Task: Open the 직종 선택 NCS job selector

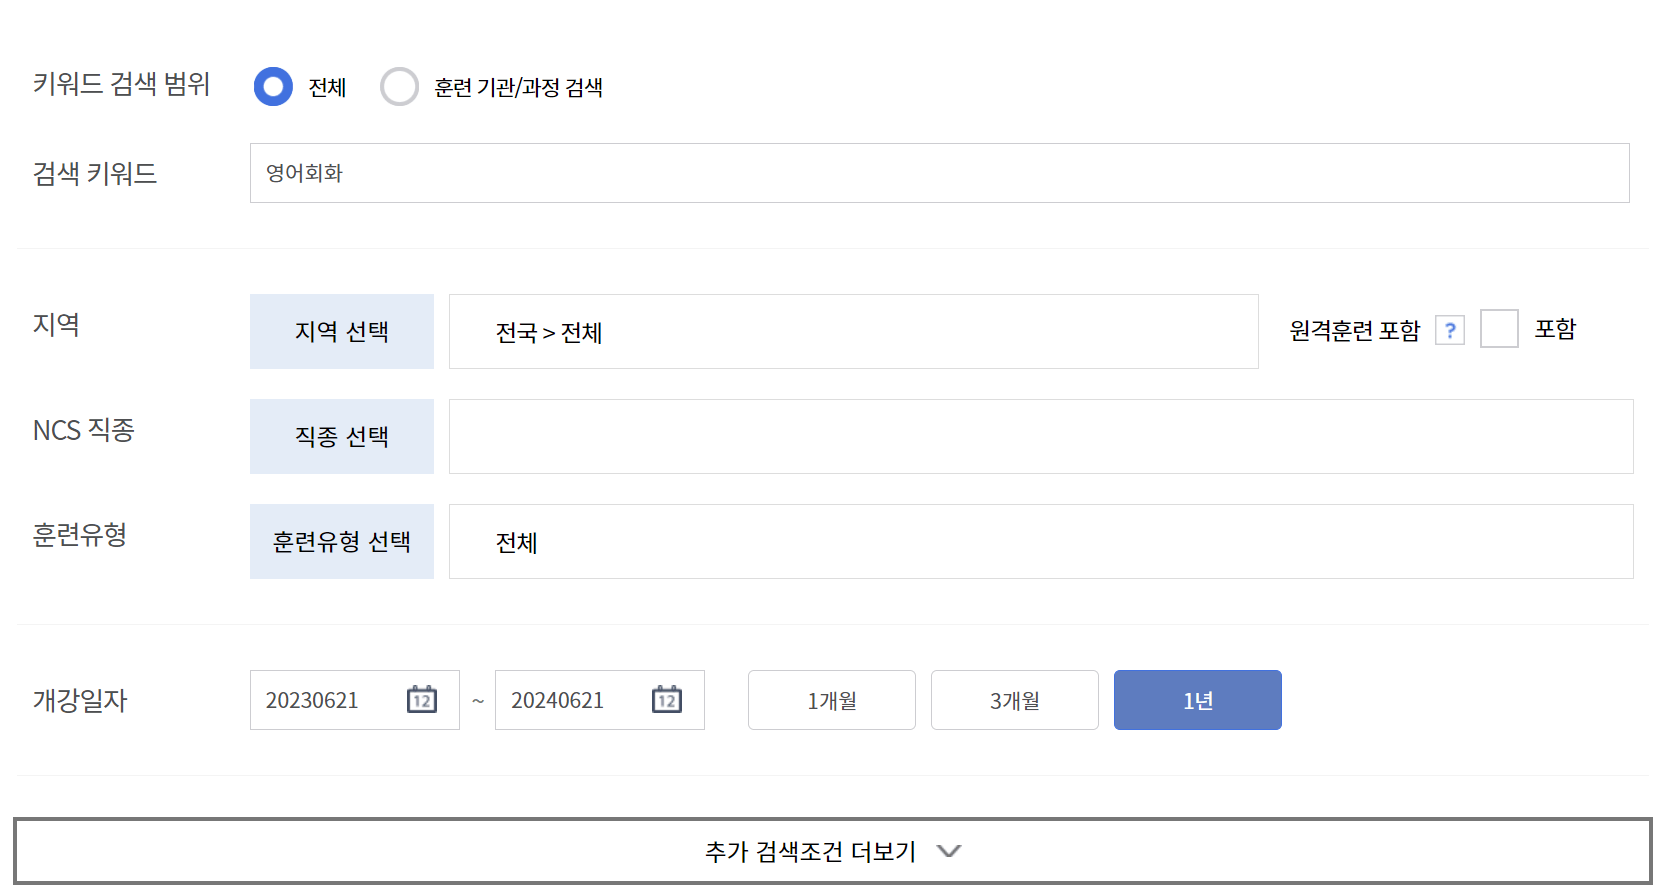Action: tap(341, 436)
